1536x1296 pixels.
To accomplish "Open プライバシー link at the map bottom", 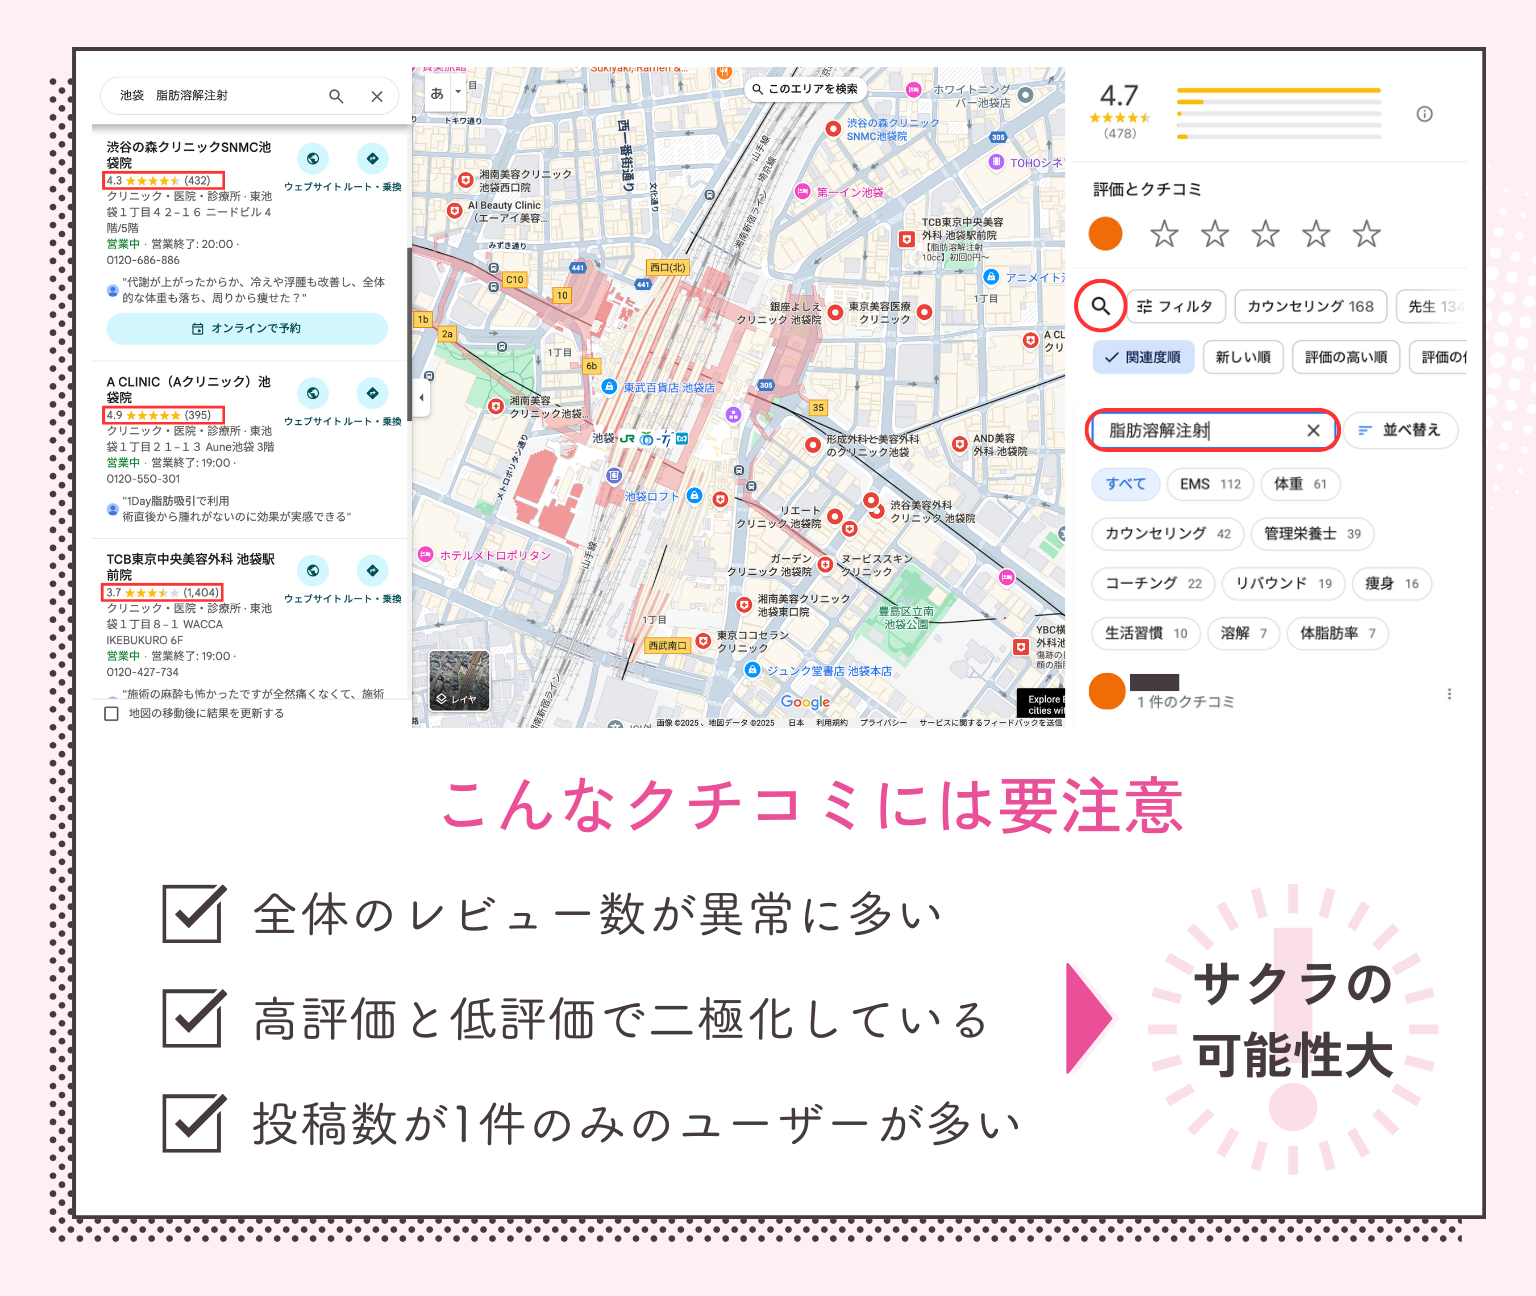I will [x=883, y=722].
